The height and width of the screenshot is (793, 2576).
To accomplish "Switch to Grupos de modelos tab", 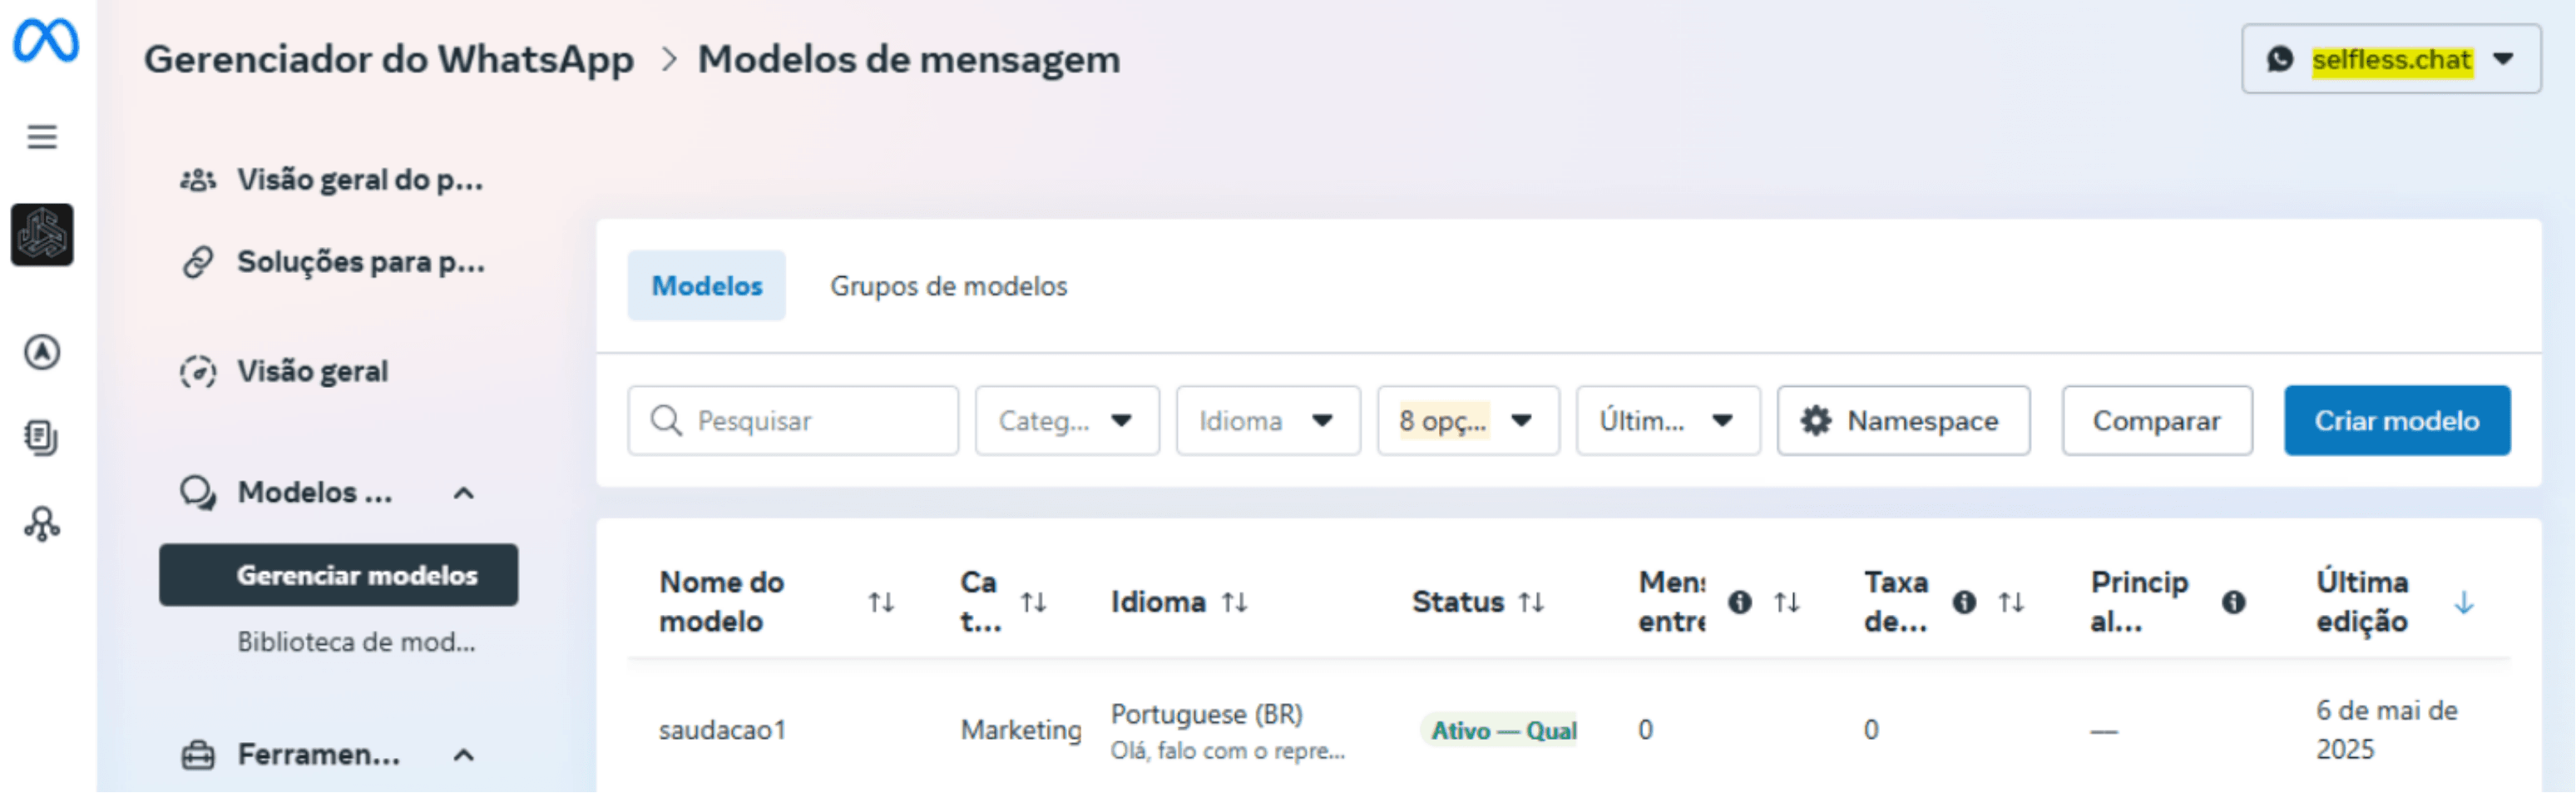I will point(949,287).
